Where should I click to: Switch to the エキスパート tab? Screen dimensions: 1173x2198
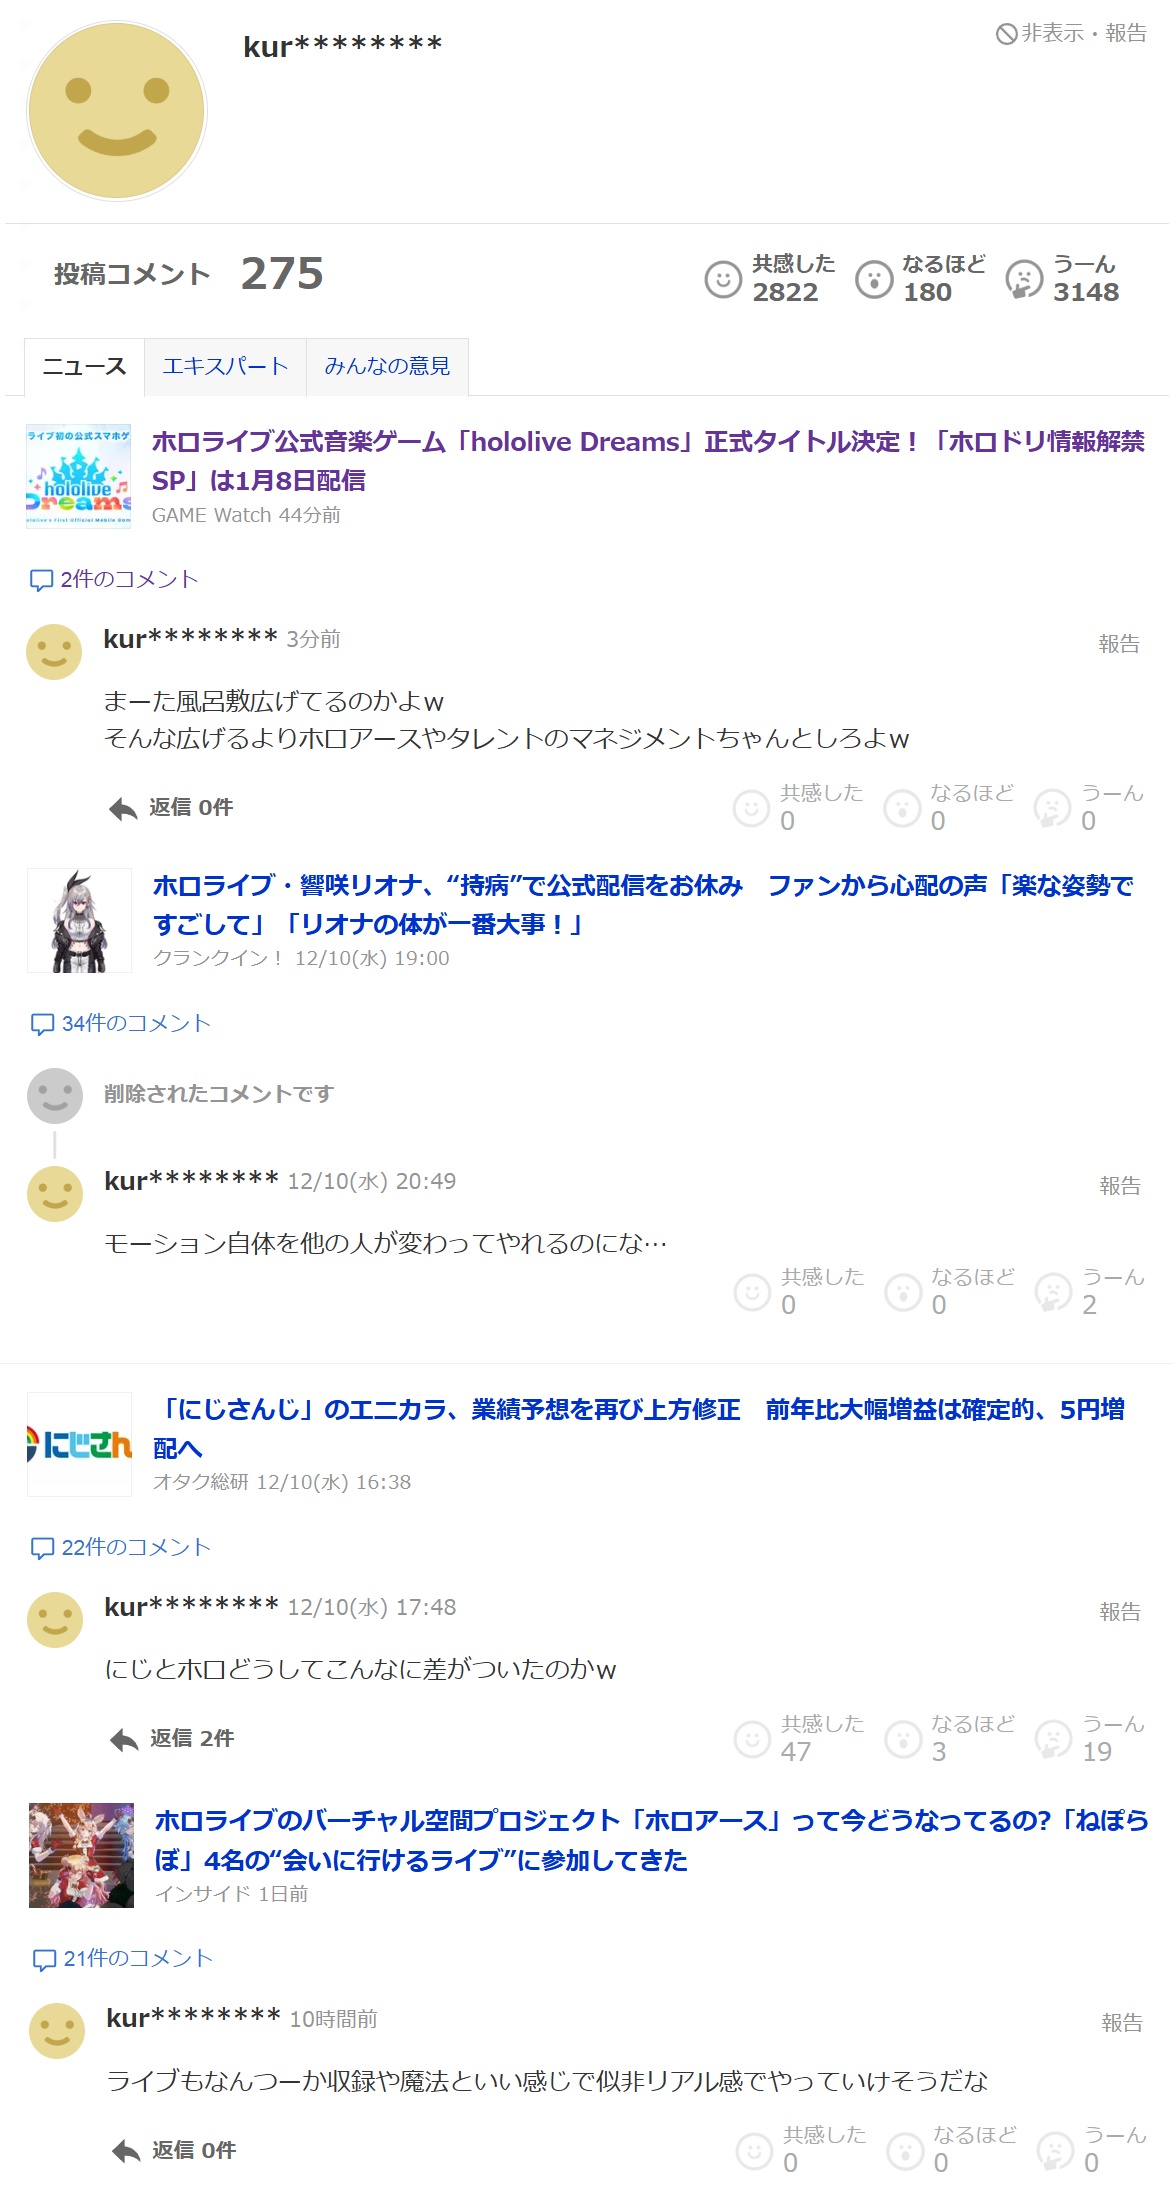tap(225, 367)
